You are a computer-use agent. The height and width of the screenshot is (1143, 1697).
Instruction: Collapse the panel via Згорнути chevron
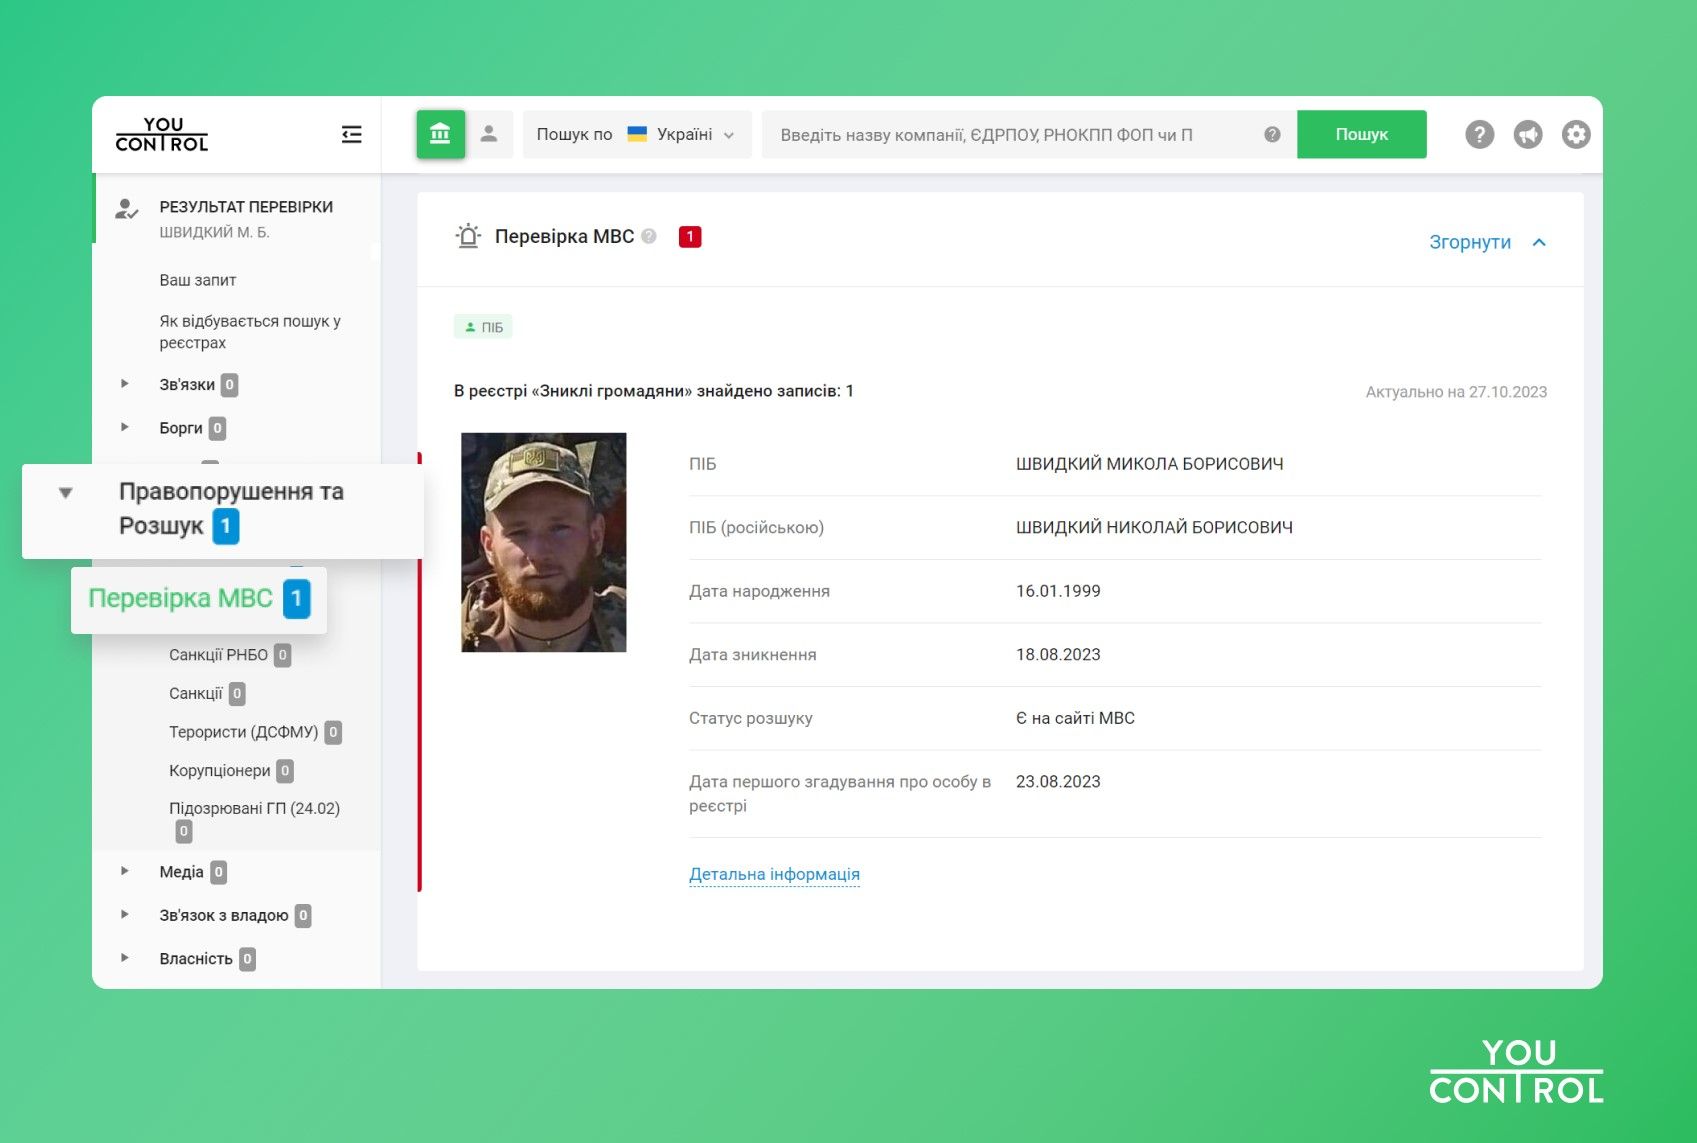[x=1540, y=242]
